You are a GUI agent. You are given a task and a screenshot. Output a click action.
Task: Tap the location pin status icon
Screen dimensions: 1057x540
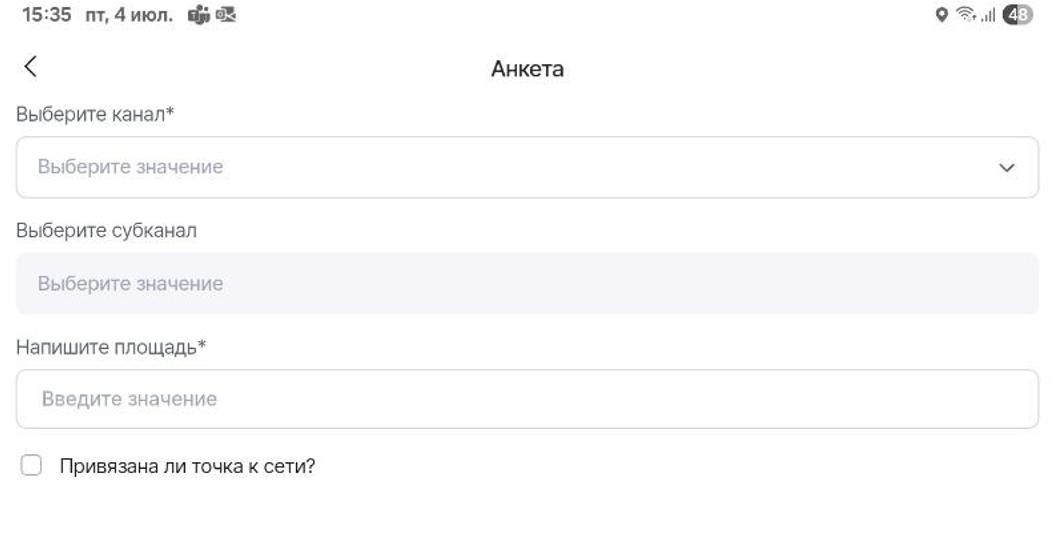(942, 15)
